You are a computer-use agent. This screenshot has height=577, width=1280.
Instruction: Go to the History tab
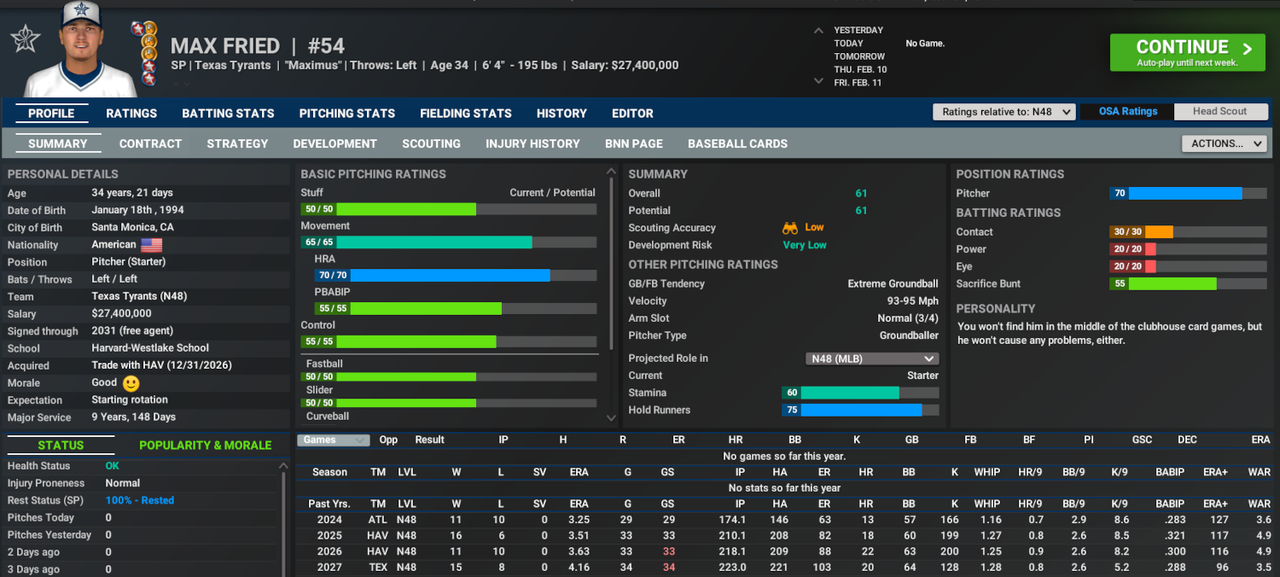click(562, 113)
